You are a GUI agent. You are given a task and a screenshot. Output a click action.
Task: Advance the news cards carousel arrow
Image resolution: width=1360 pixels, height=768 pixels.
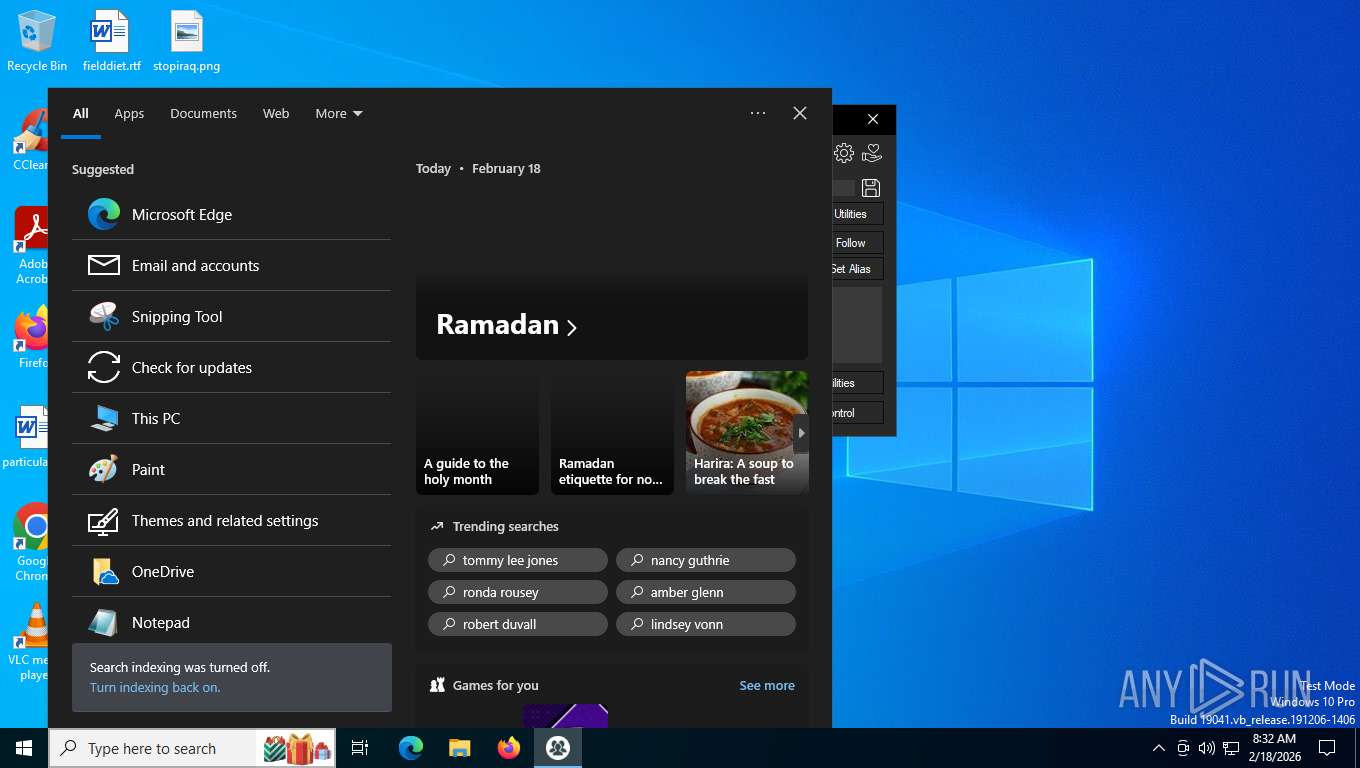click(800, 433)
